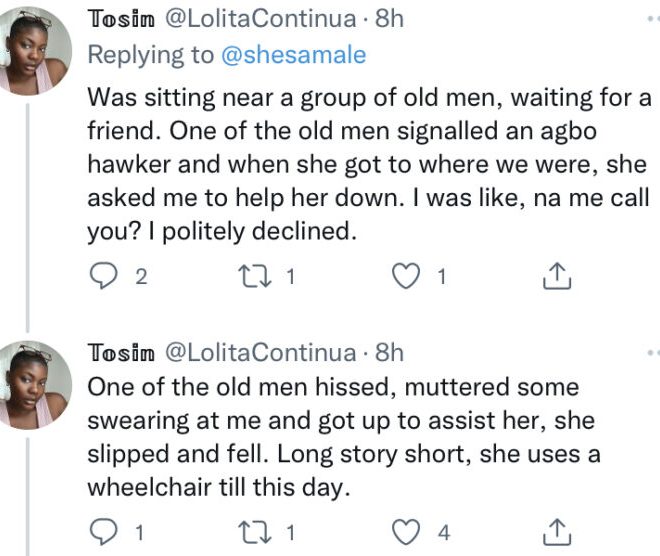The image size is (660, 556).
Task: Open more options on second tweet
Action: [652, 352]
